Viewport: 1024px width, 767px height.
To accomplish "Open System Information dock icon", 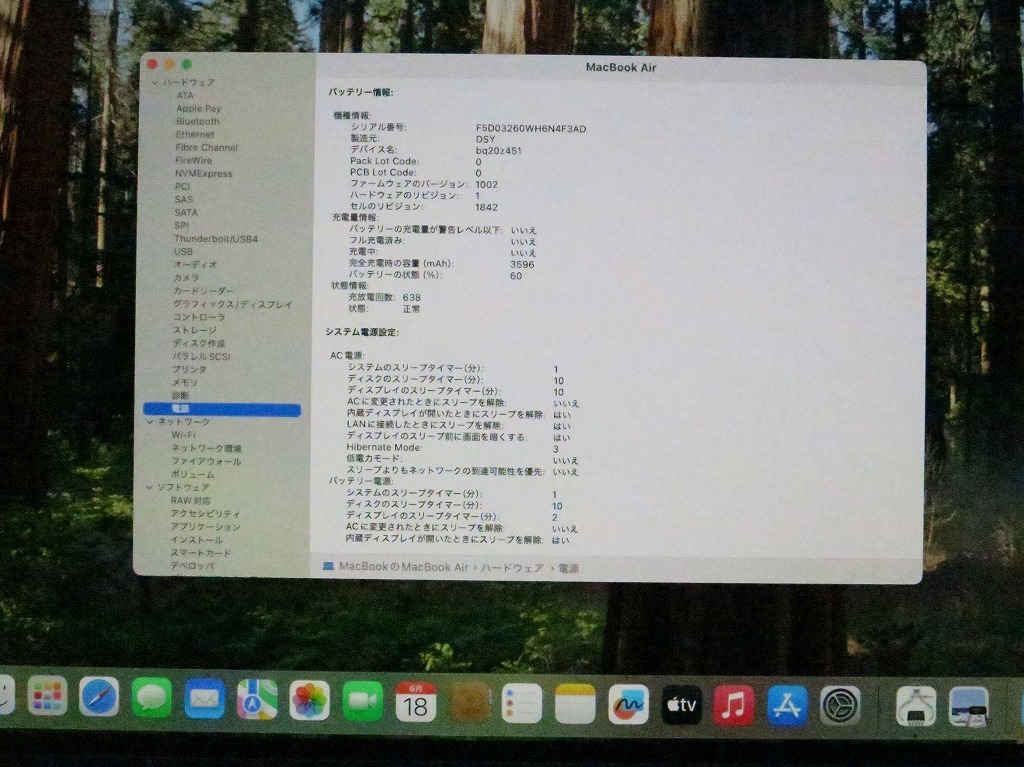I will tap(916, 706).
